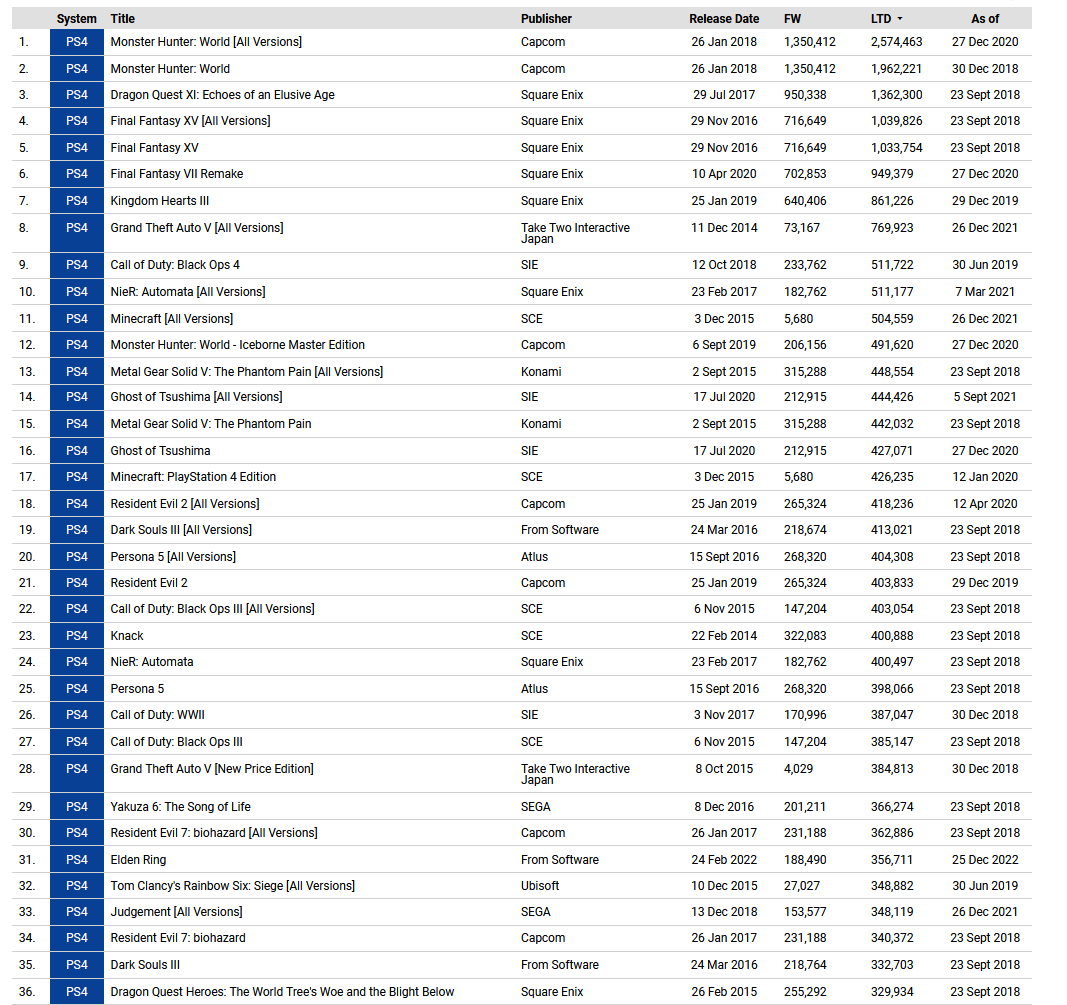Click the LTD sort arrow icon
Screen dimensions: 1067x1005
(x=900, y=19)
